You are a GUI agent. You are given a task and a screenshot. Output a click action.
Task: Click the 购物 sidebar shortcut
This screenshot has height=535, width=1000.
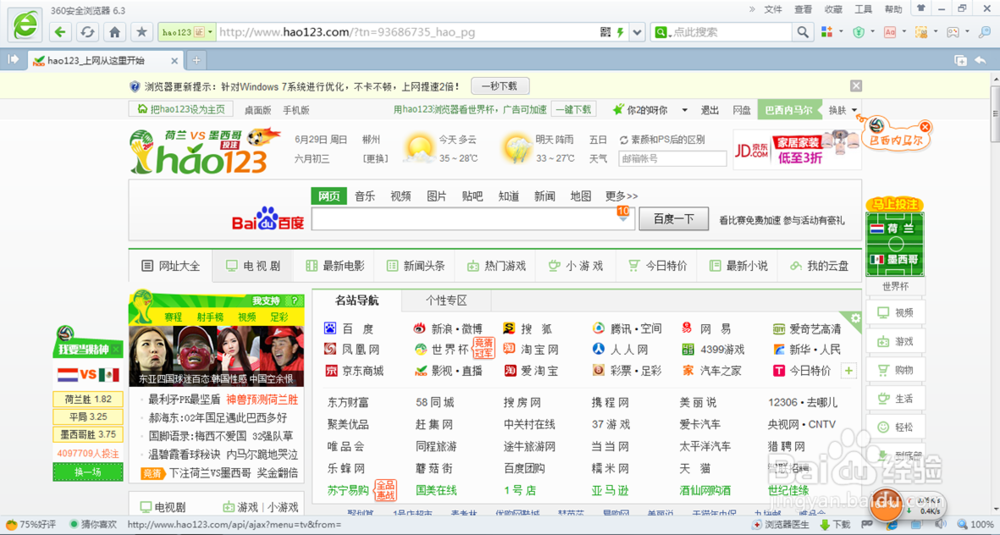coord(895,370)
